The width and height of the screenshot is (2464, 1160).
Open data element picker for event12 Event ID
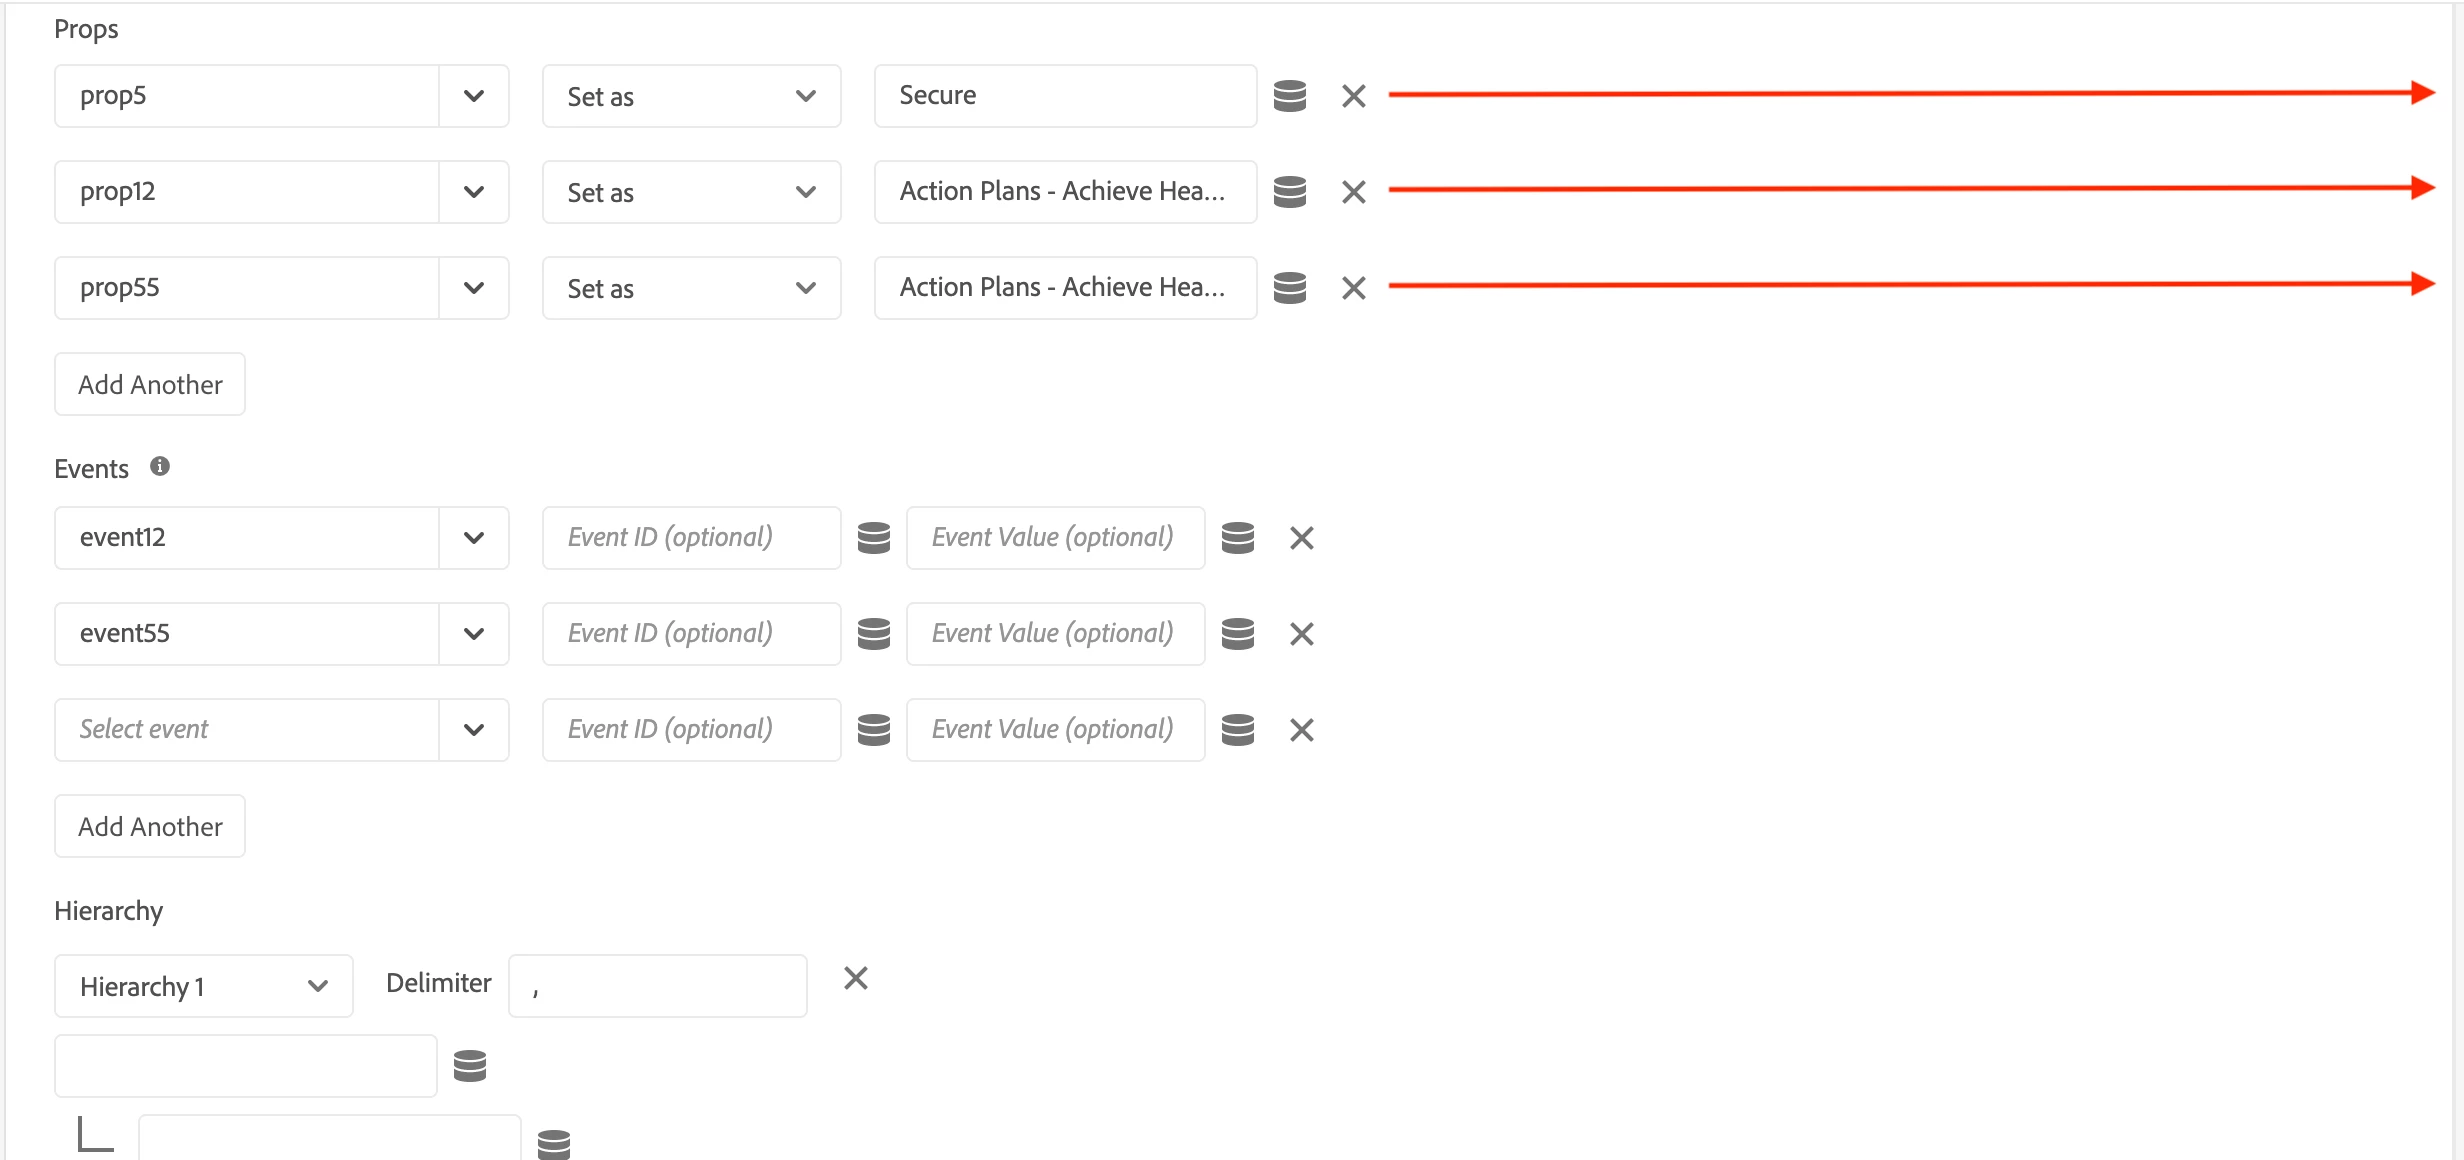tap(873, 538)
